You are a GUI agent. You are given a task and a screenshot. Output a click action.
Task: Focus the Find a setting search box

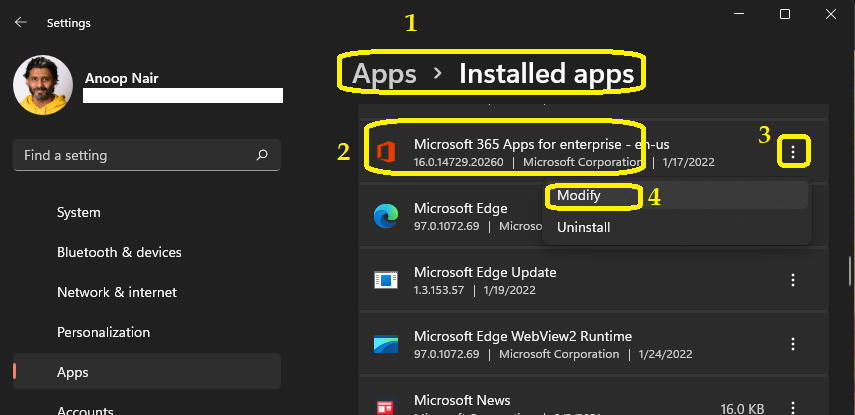[147, 155]
